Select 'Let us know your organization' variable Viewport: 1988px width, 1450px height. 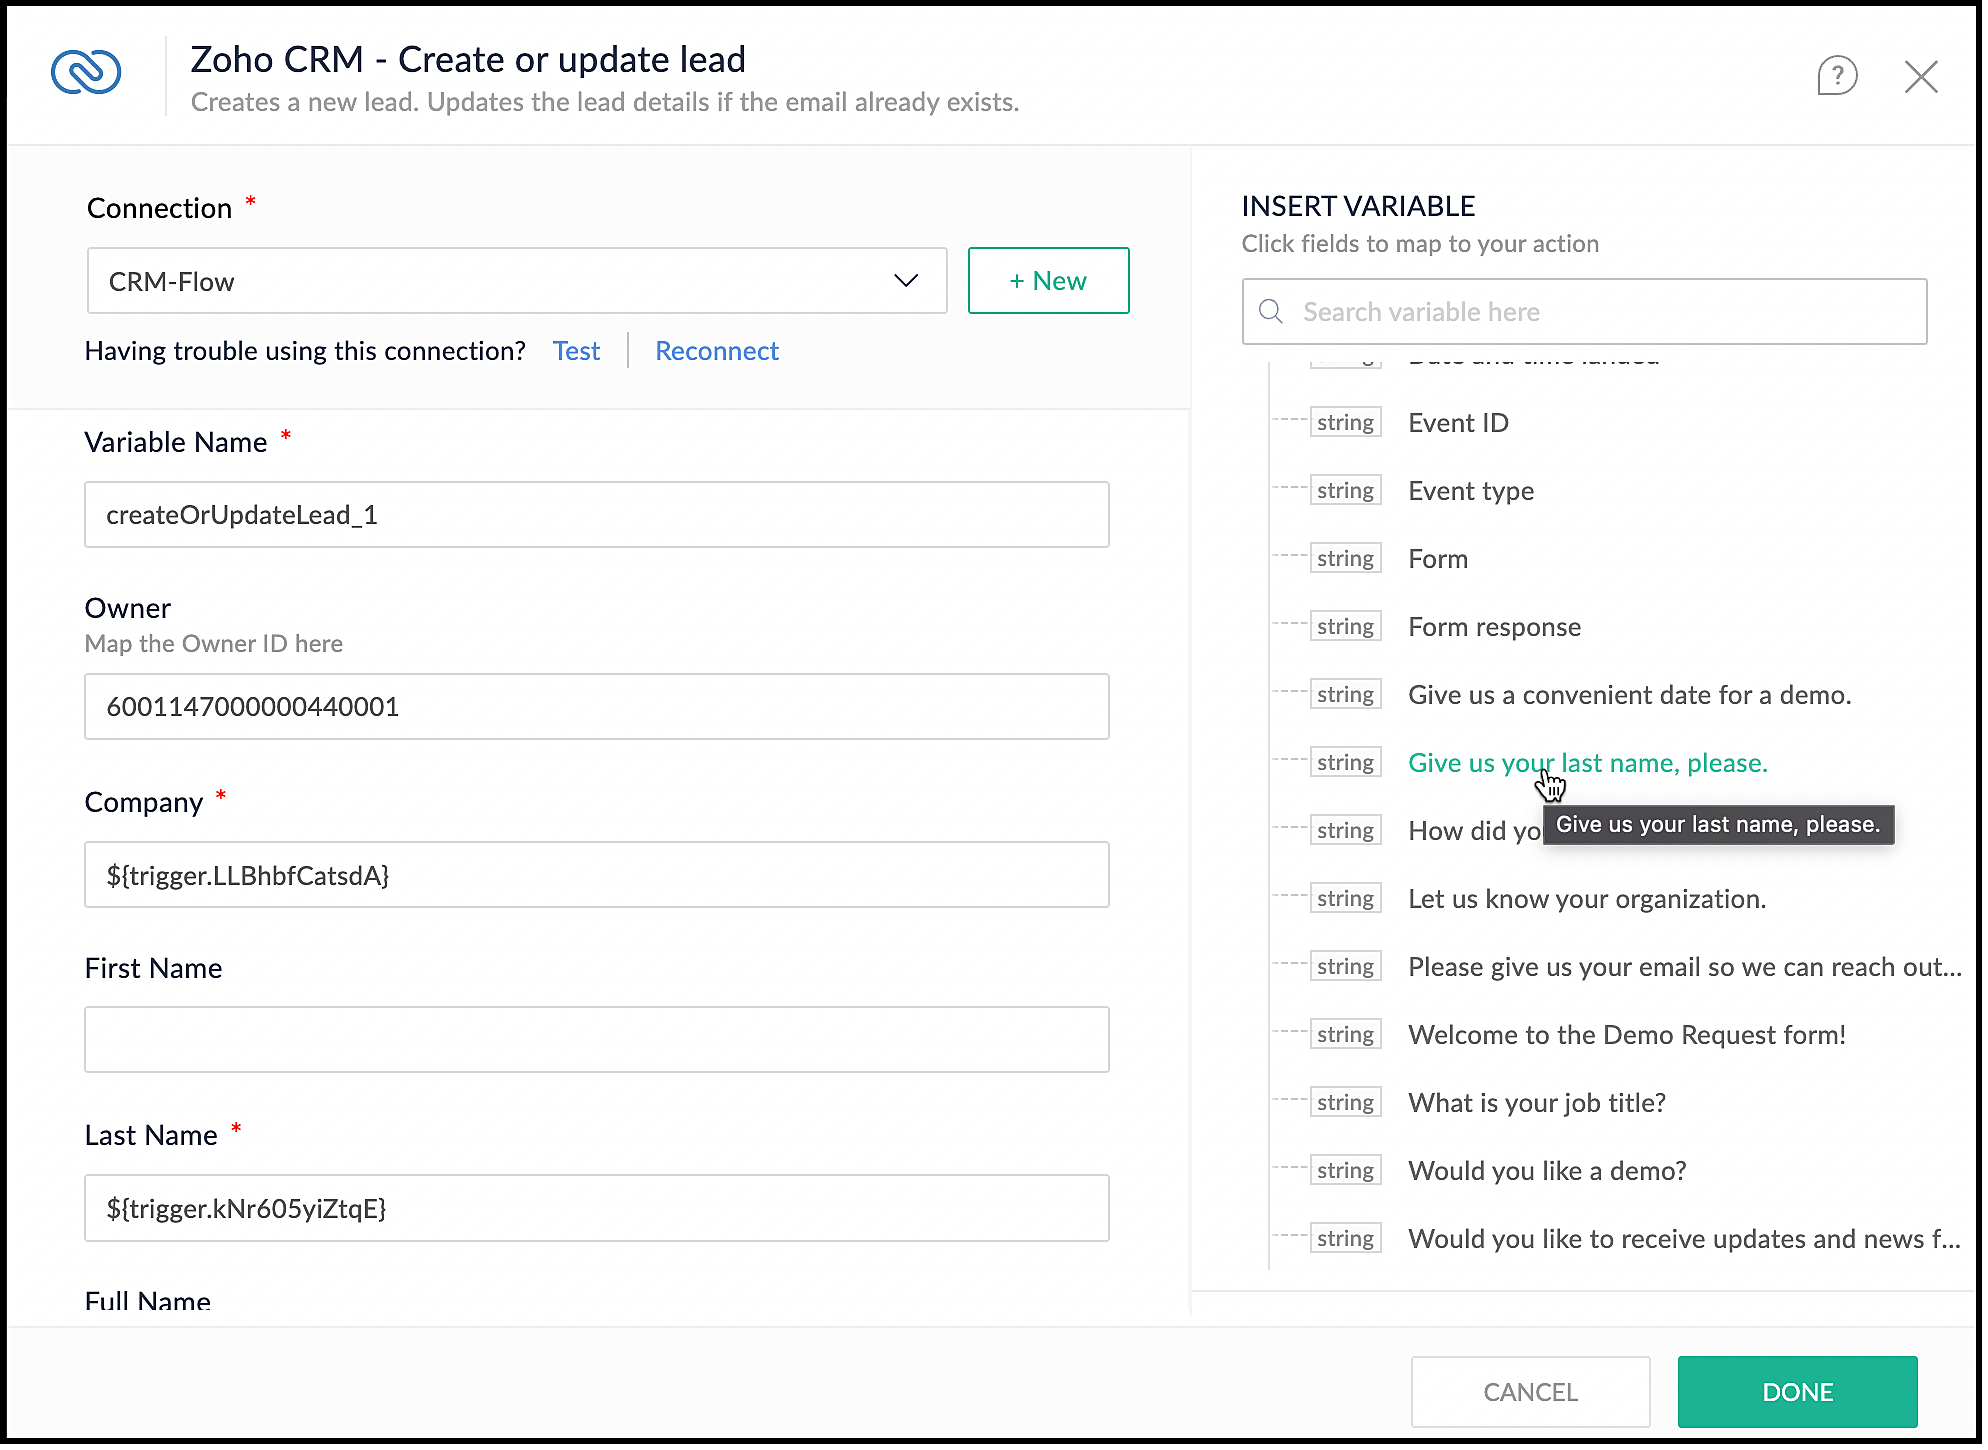click(1586, 899)
